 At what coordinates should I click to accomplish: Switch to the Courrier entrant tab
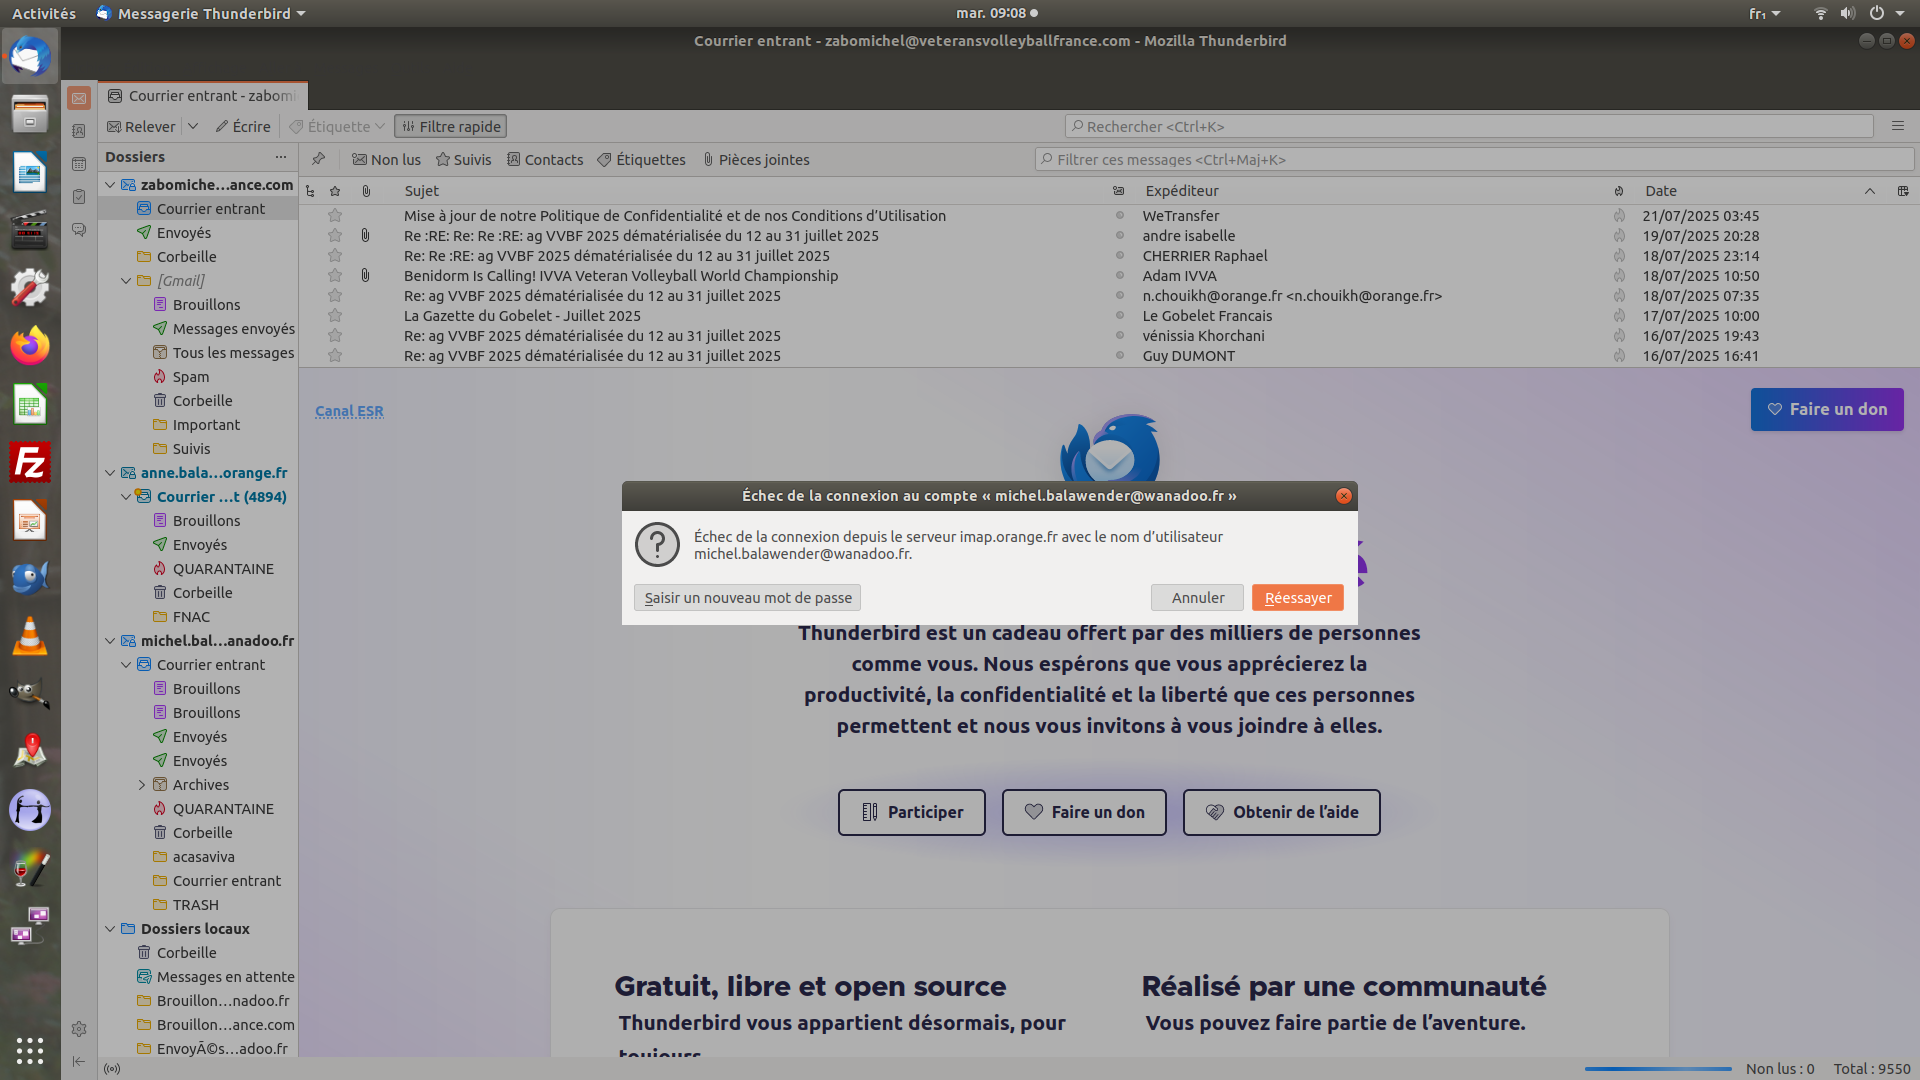[203, 96]
